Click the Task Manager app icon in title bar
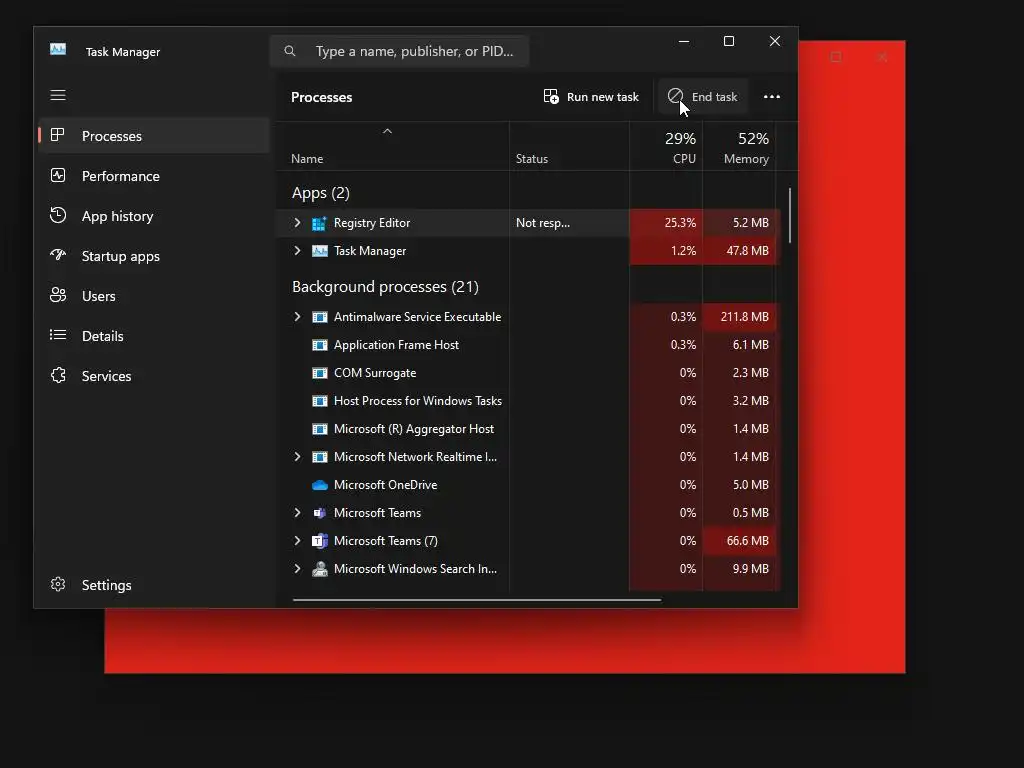The height and width of the screenshot is (768, 1024). tap(58, 50)
